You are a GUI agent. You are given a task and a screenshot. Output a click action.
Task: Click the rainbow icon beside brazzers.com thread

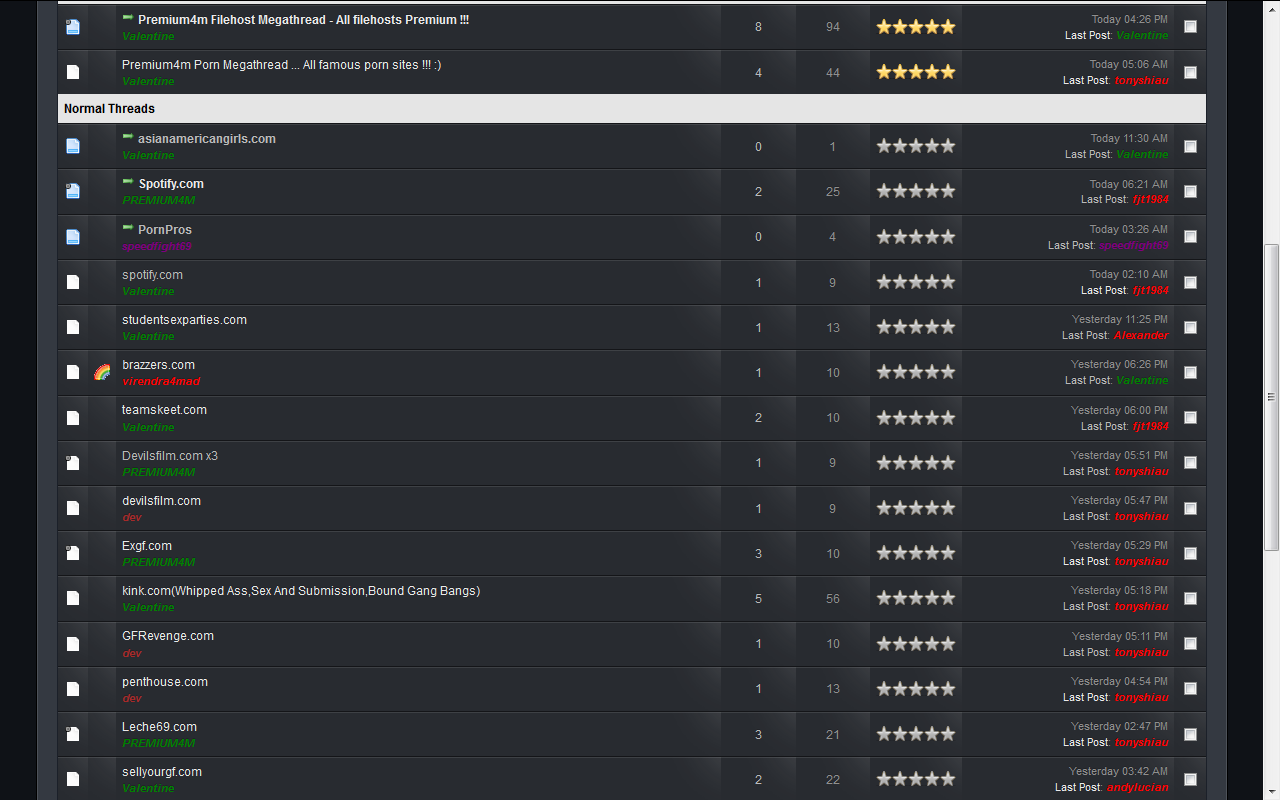(102, 372)
